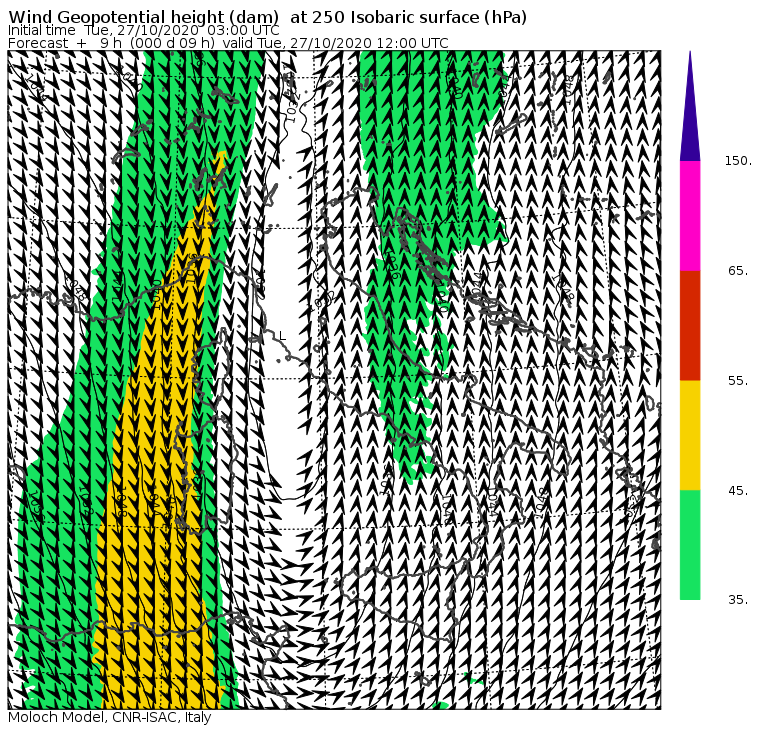
Task: Click the 'Forecast + 9 h' validity line
Action: pos(228,43)
